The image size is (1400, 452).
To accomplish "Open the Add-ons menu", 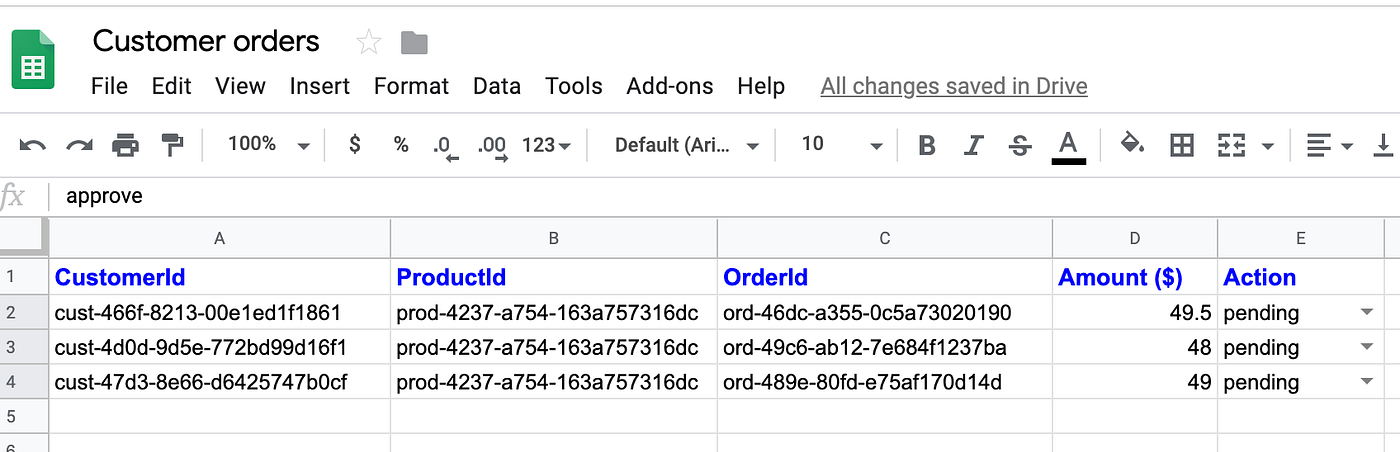I will (669, 86).
